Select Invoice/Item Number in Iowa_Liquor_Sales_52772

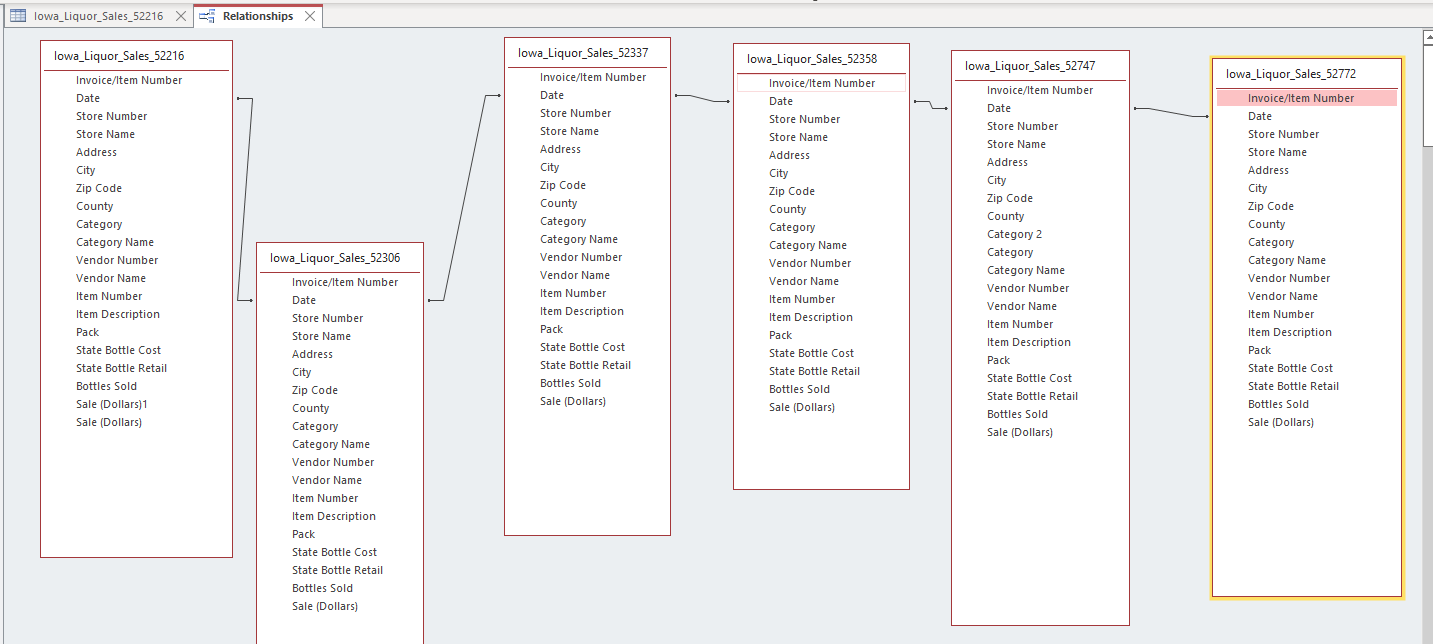1306,98
